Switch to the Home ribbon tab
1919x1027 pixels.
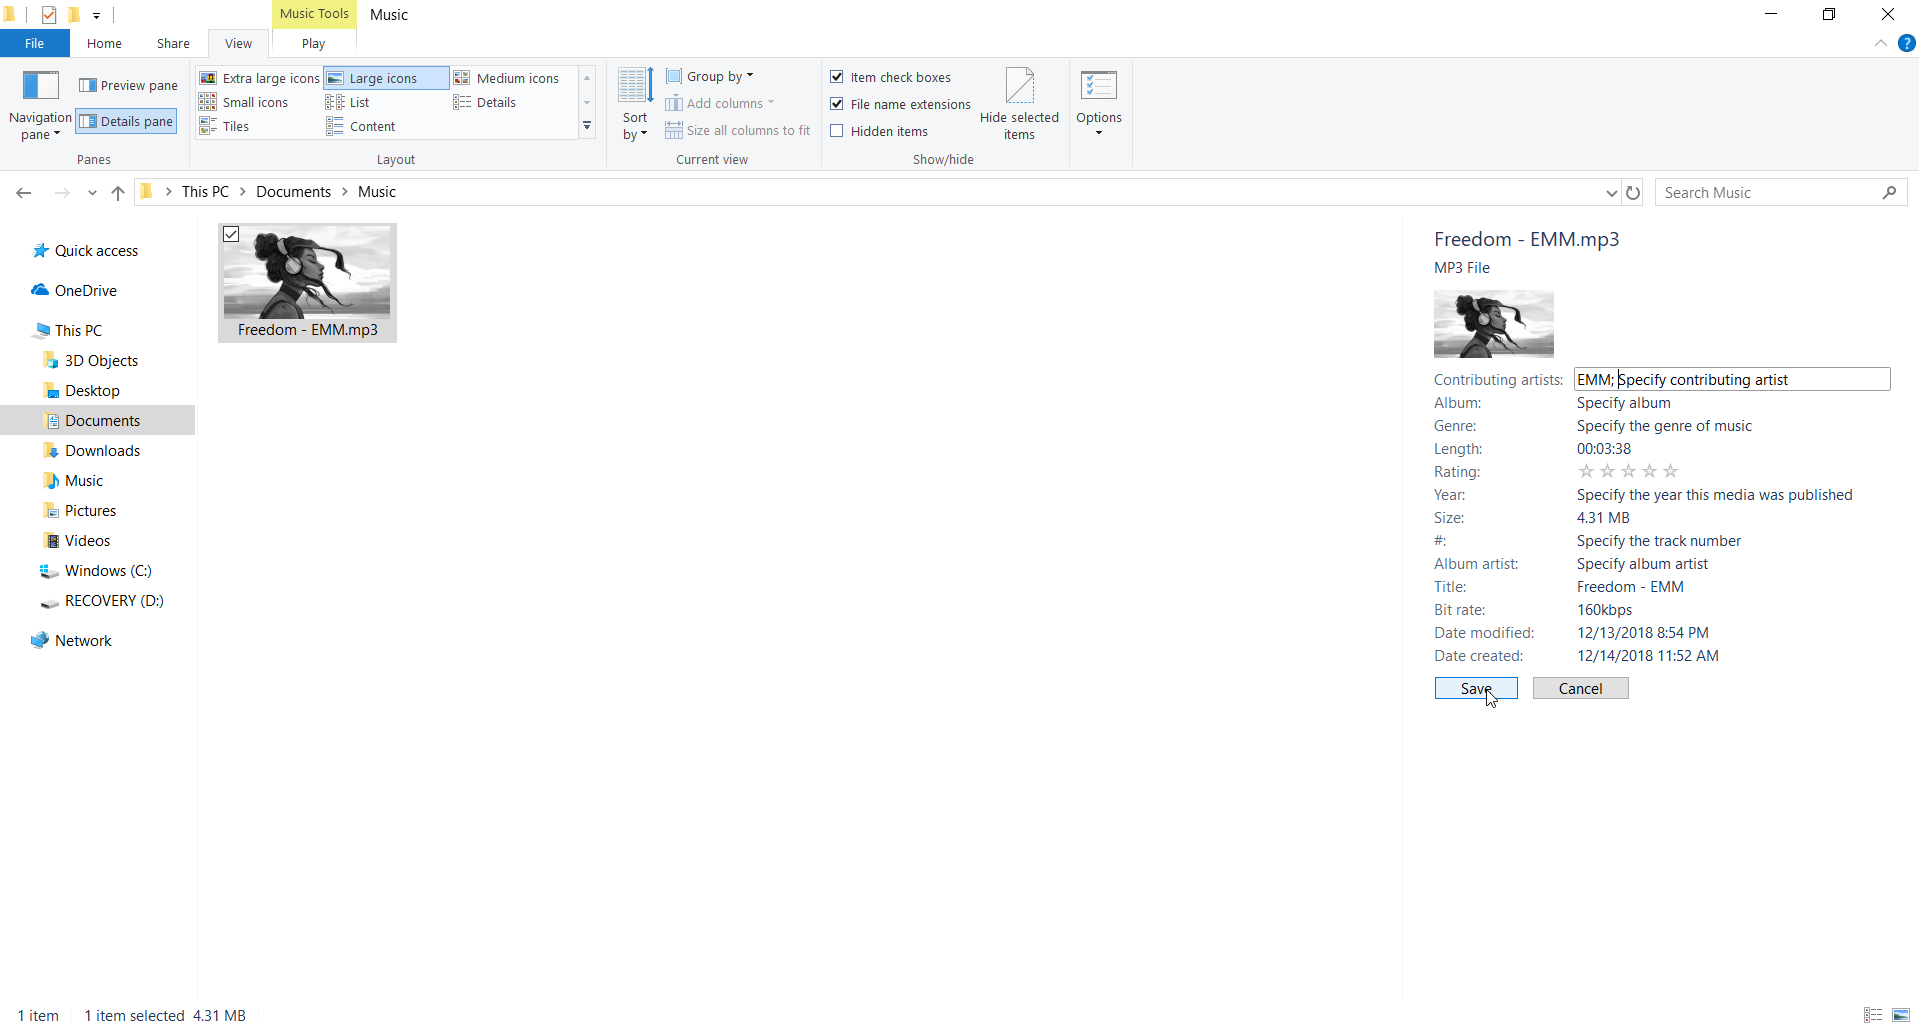104,43
